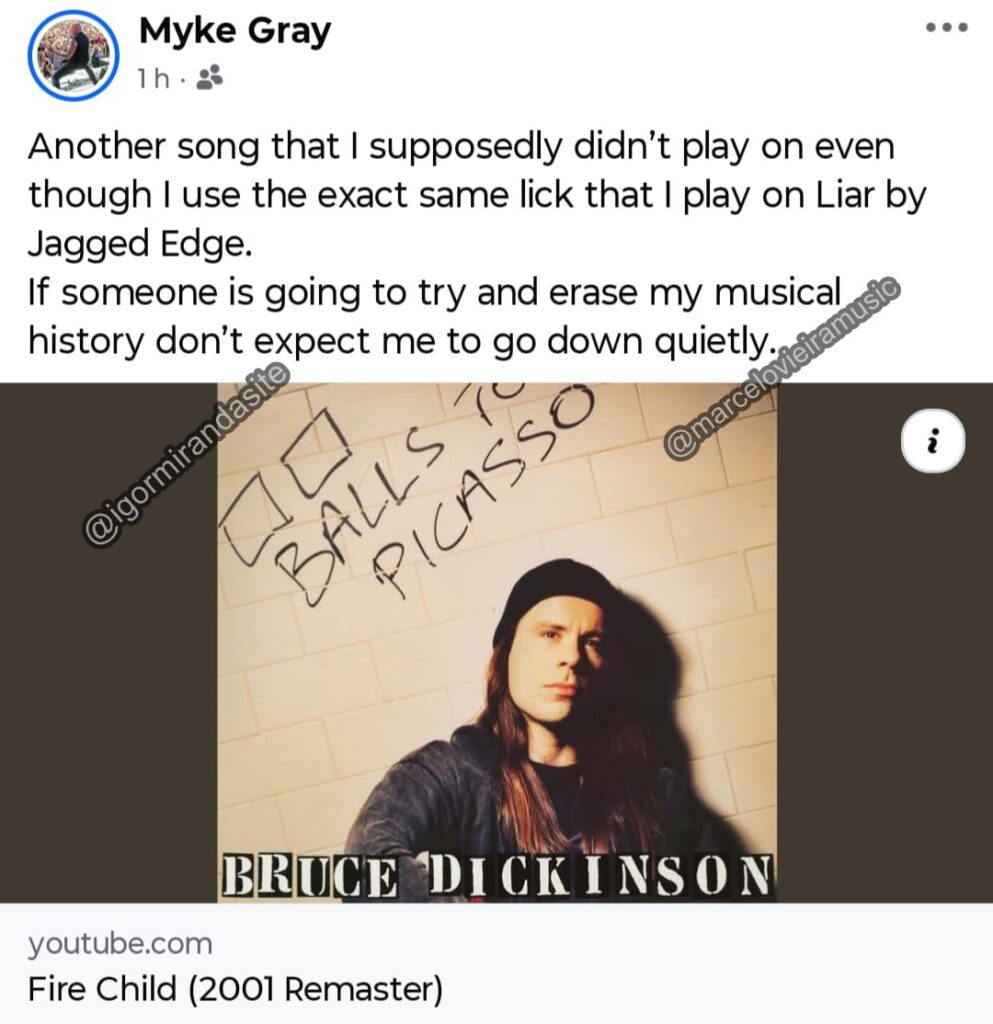
Task: Tap the info icon on link preview
Action: point(933,441)
